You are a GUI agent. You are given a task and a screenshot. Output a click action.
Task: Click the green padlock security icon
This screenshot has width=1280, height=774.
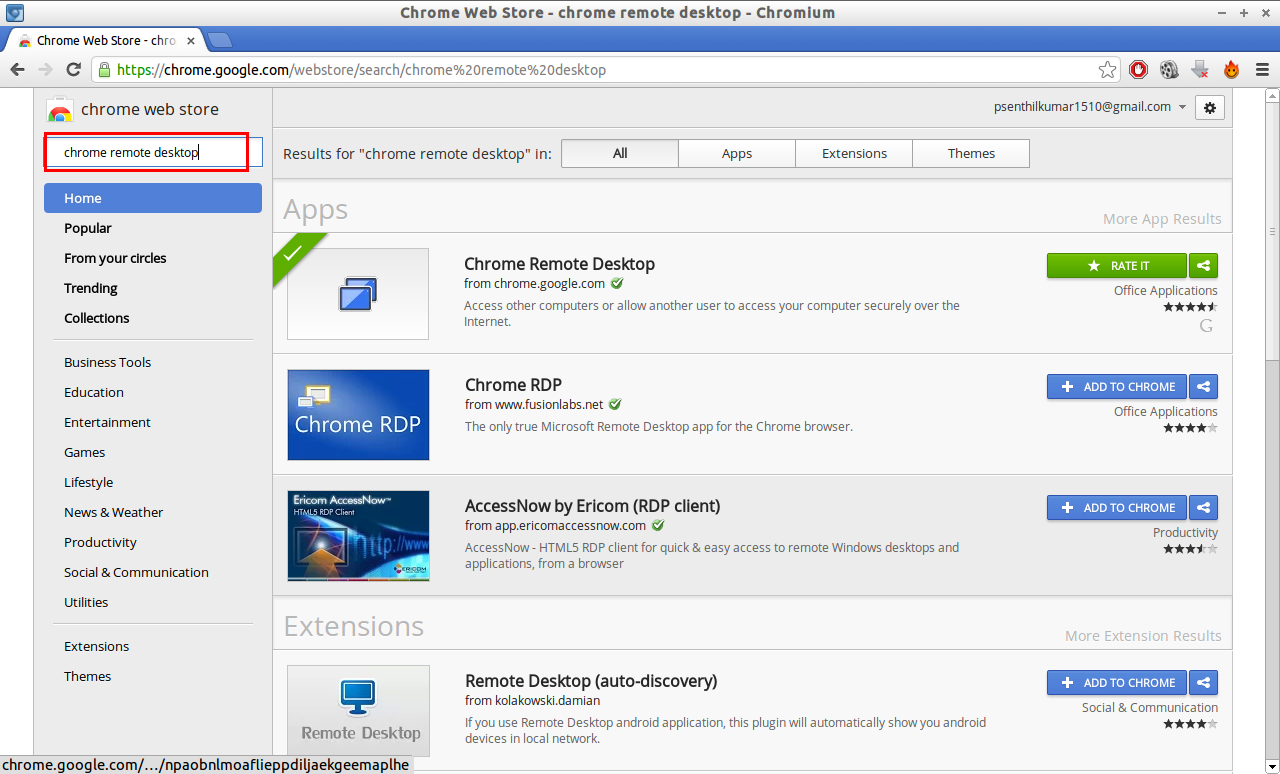click(x=105, y=70)
